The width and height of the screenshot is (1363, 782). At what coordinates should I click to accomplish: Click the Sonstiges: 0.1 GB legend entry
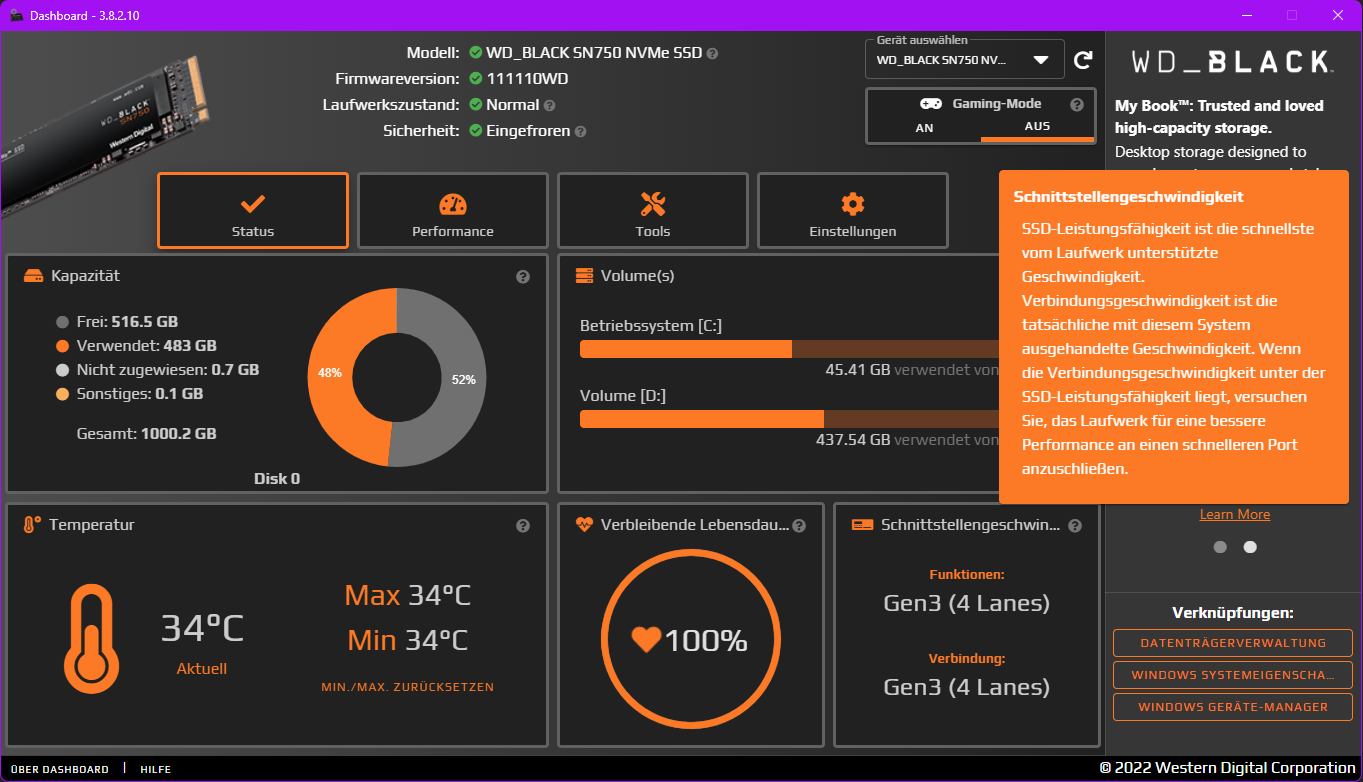coord(129,394)
